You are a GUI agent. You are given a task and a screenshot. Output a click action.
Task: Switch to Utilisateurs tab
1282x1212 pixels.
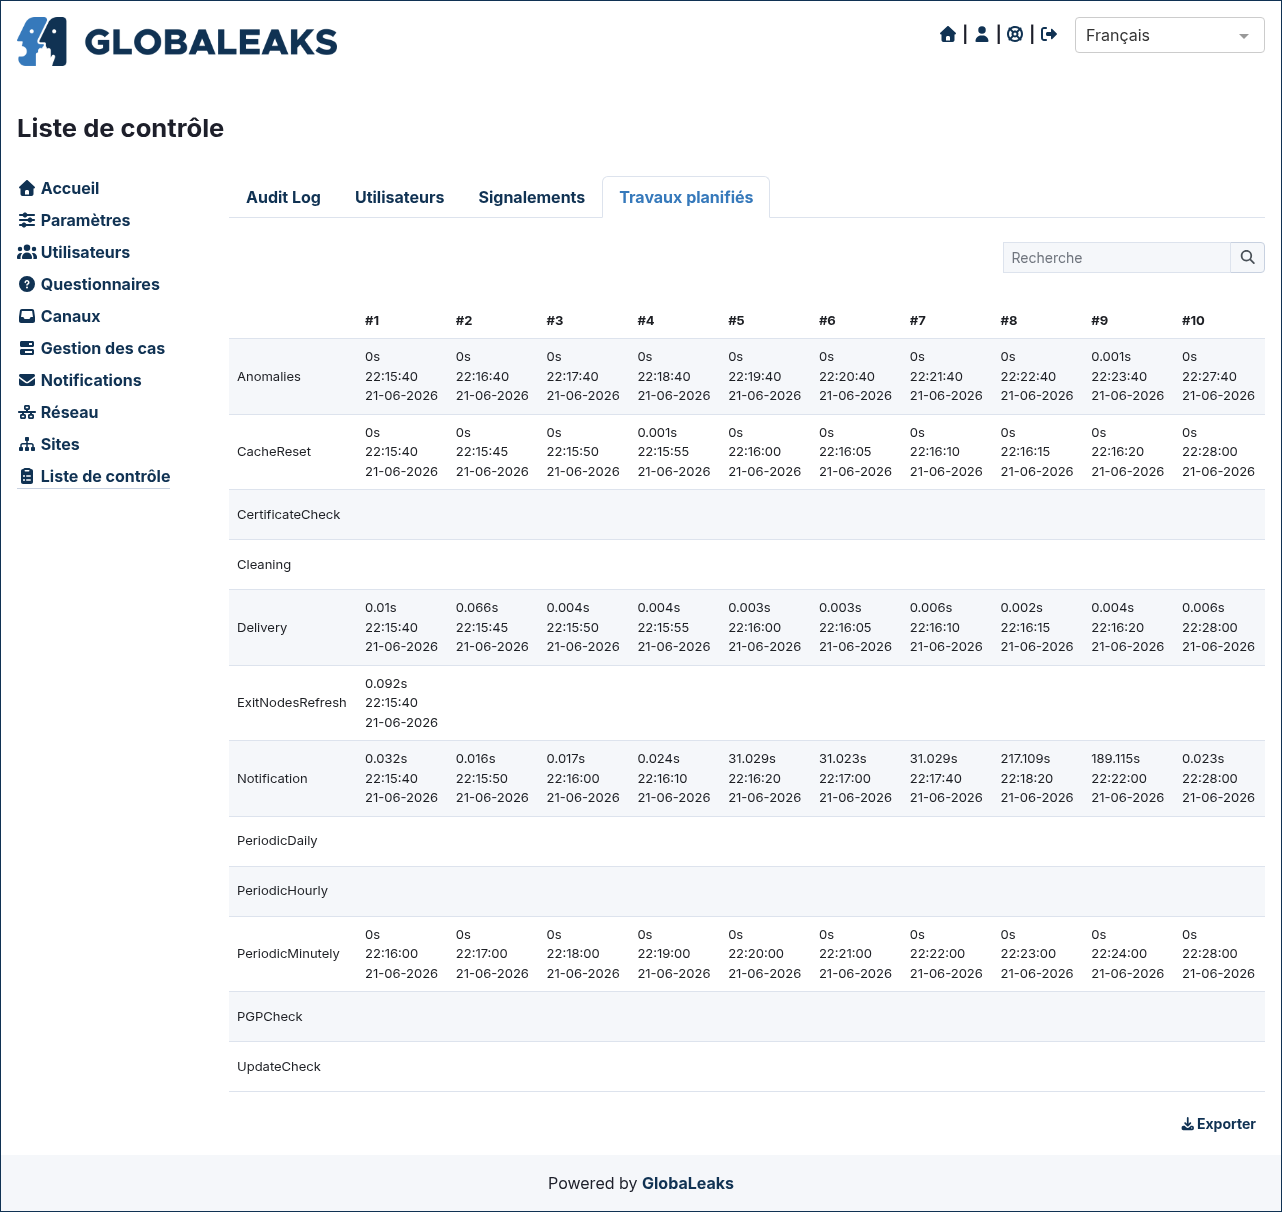(399, 197)
